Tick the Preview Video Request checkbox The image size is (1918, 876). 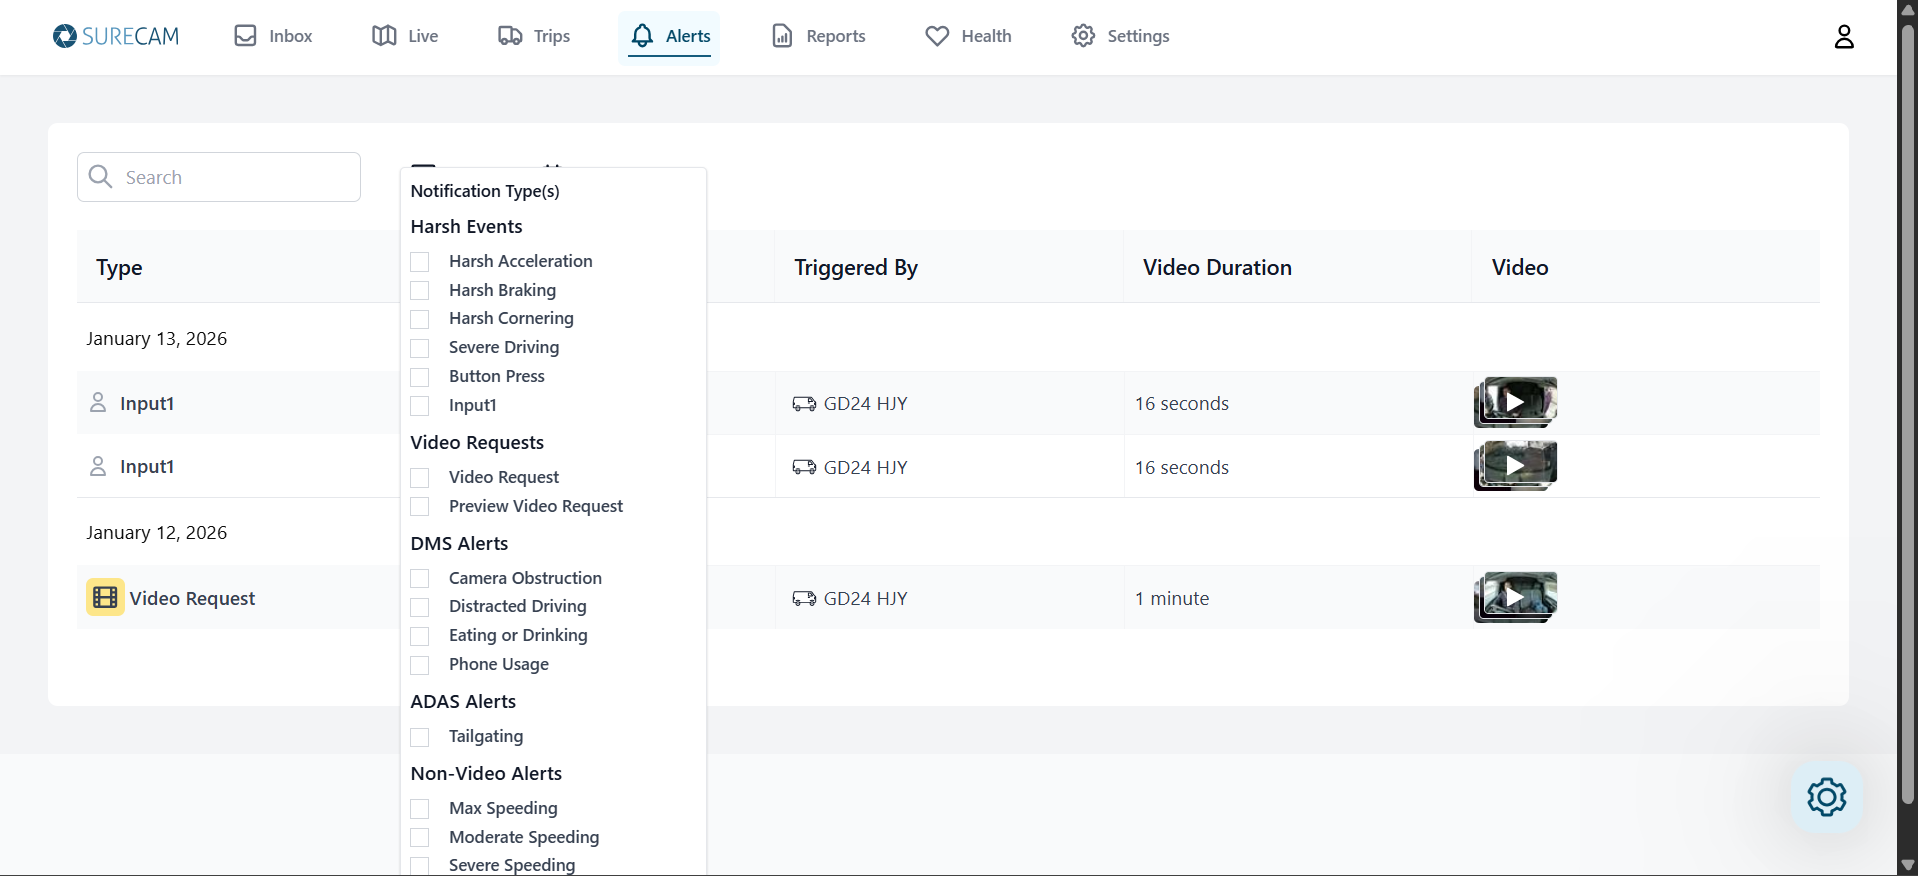tap(420, 507)
